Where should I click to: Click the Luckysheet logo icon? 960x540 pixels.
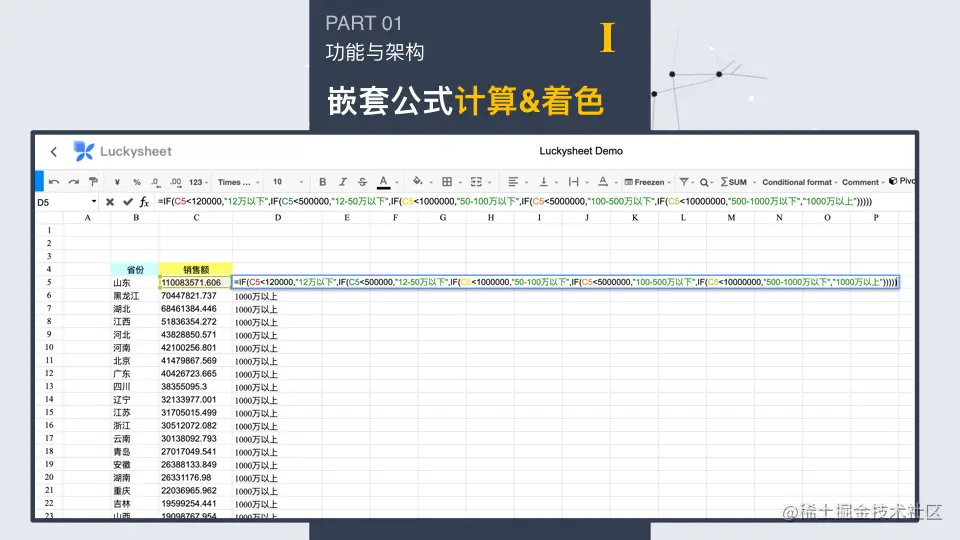[x=84, y=151]
